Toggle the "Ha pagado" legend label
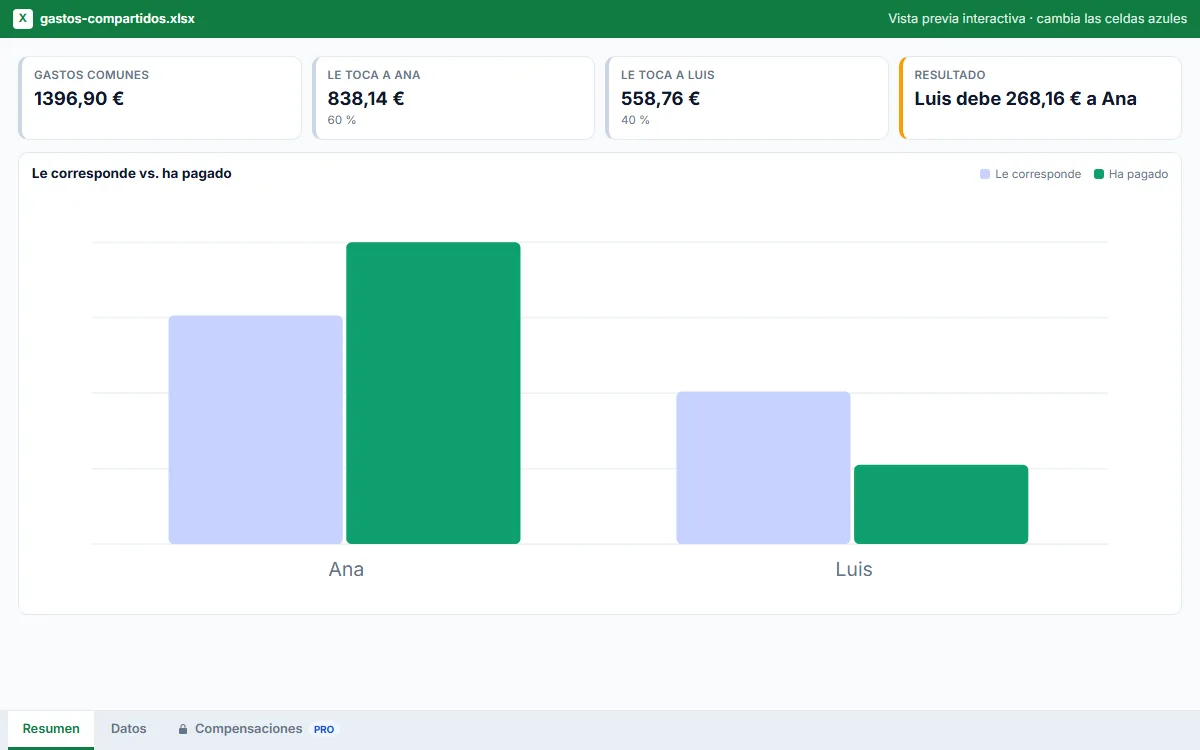This screenshot has width=1200, height=750. 1138,174
